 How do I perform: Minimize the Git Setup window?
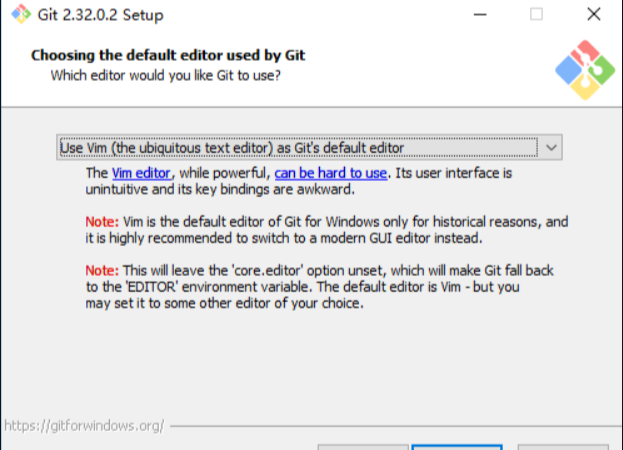point(480,15)
